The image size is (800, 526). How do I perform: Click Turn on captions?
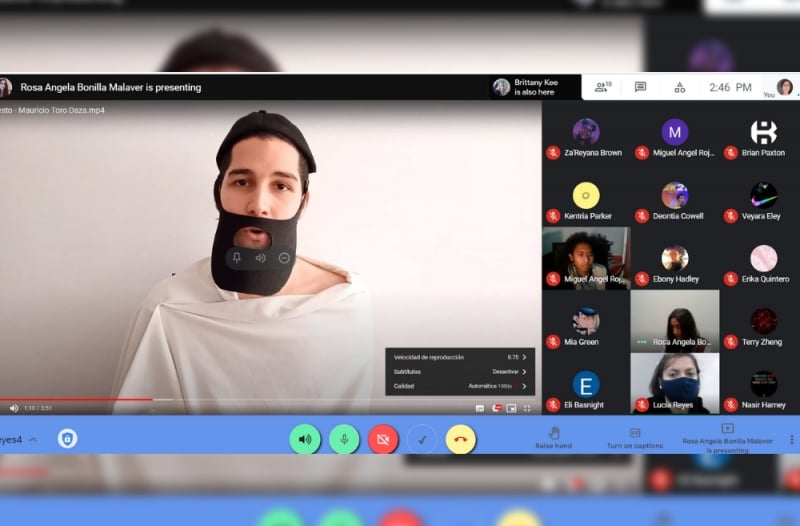(x=634, y=437)
